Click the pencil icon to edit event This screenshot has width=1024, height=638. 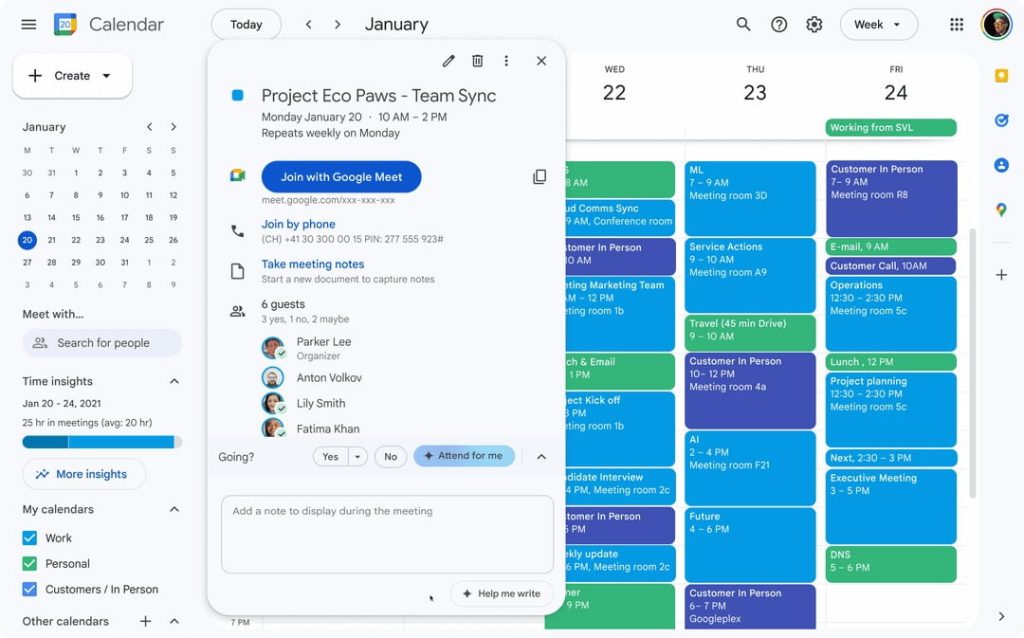[449, 61]
